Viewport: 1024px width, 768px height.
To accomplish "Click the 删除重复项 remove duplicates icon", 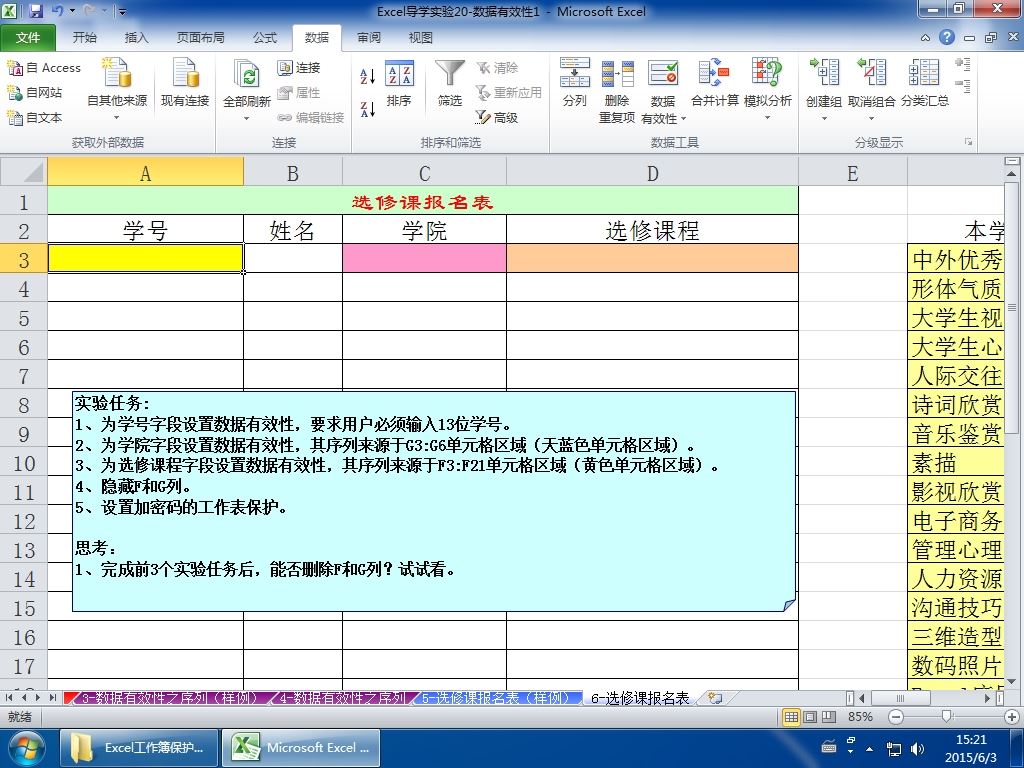I will [617, 73].
